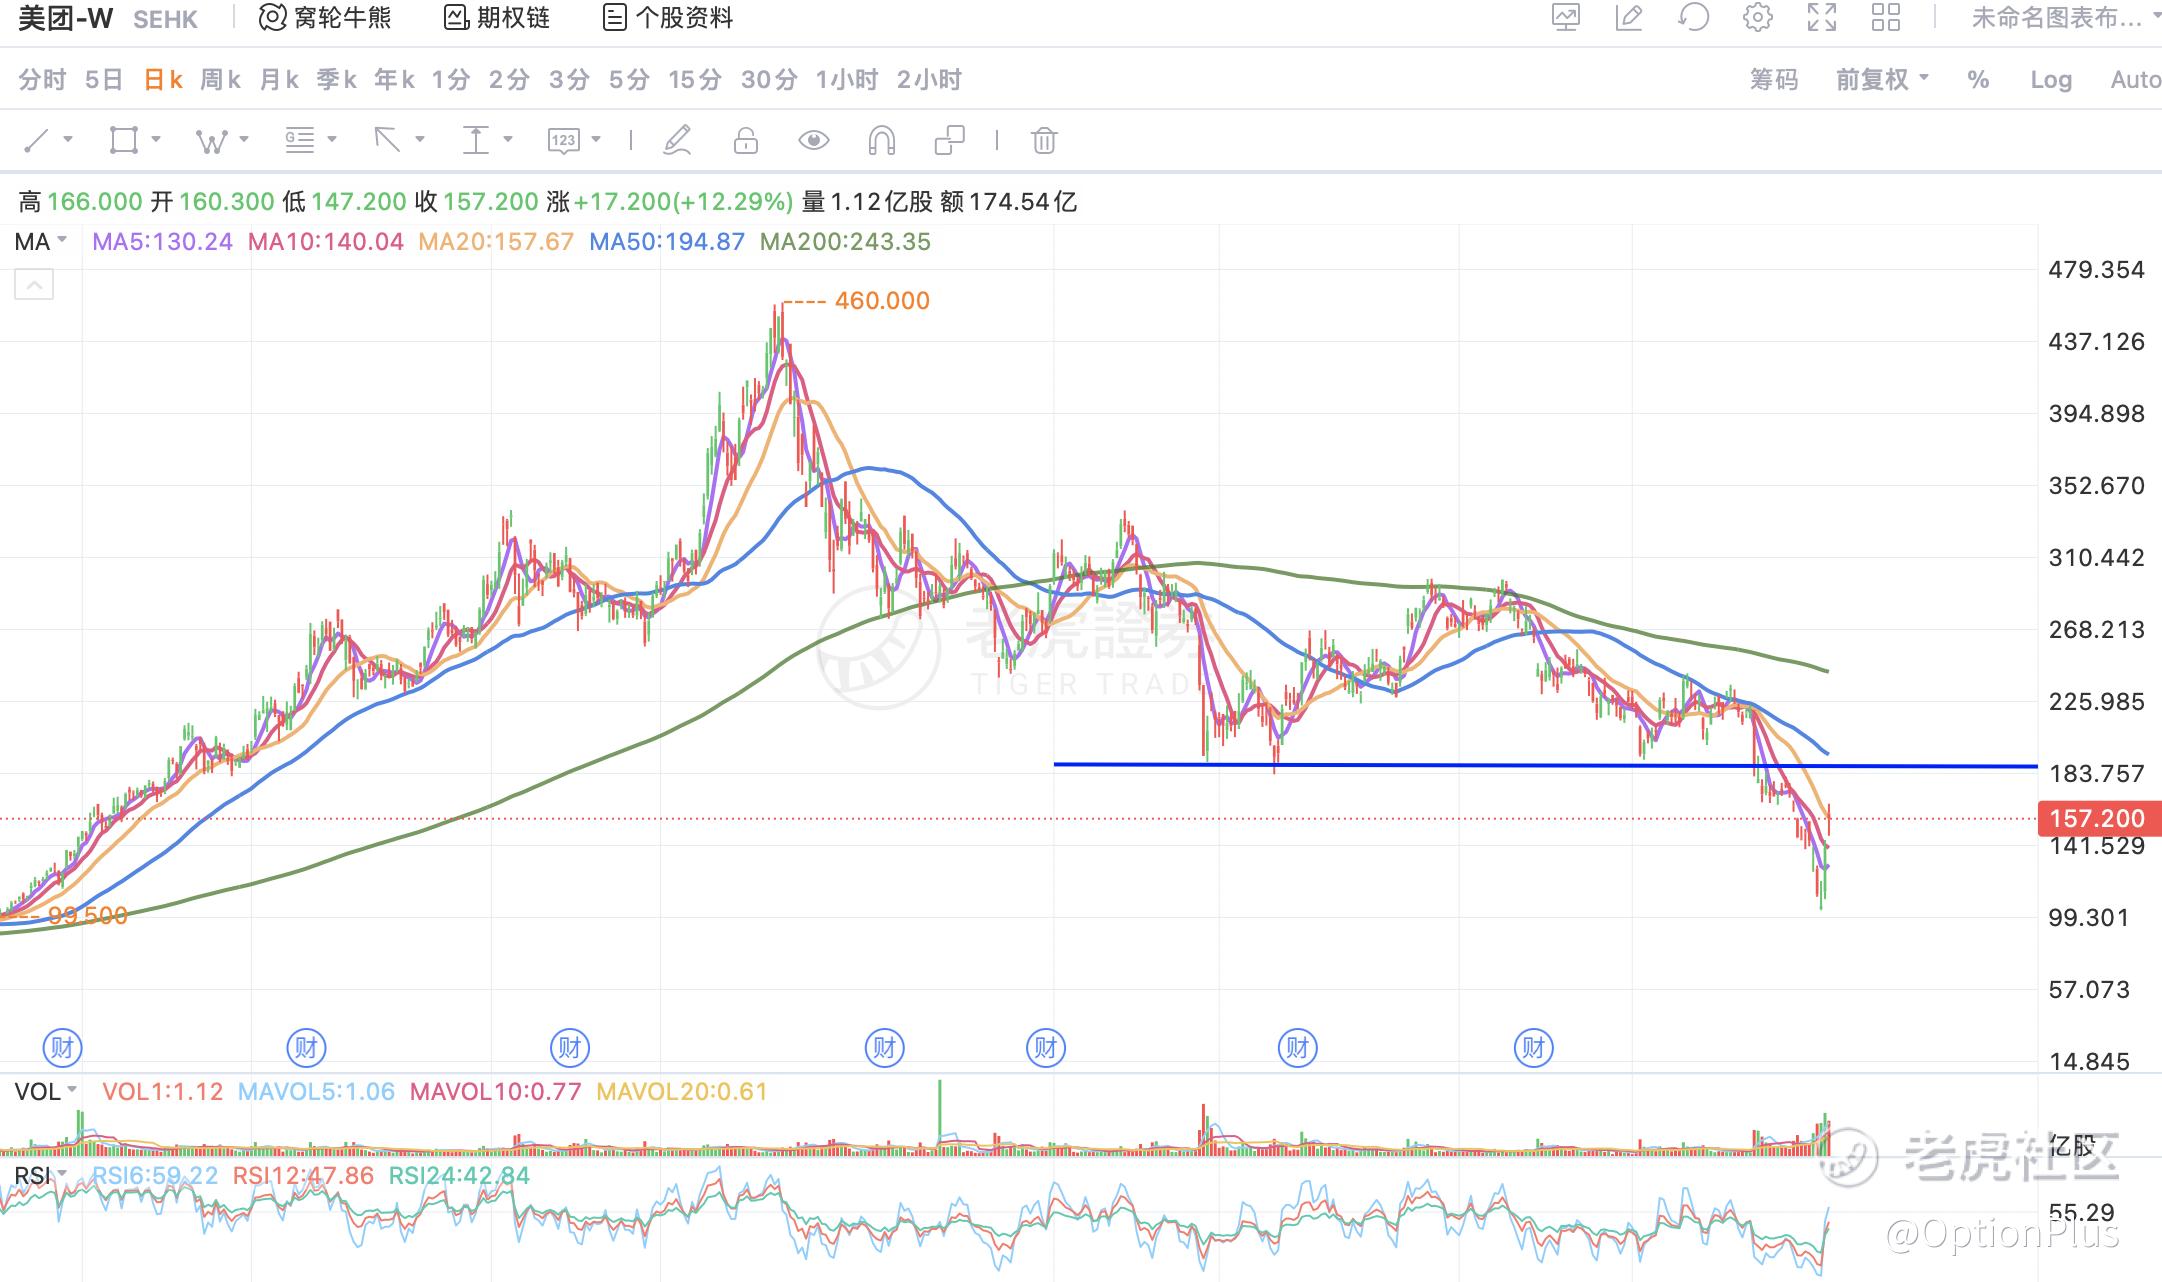Expand the Fibonacci tool dropdown arrow
Image resolution: width=2162 pixels, height=1282 pixels.
click(x=332, y=139)
